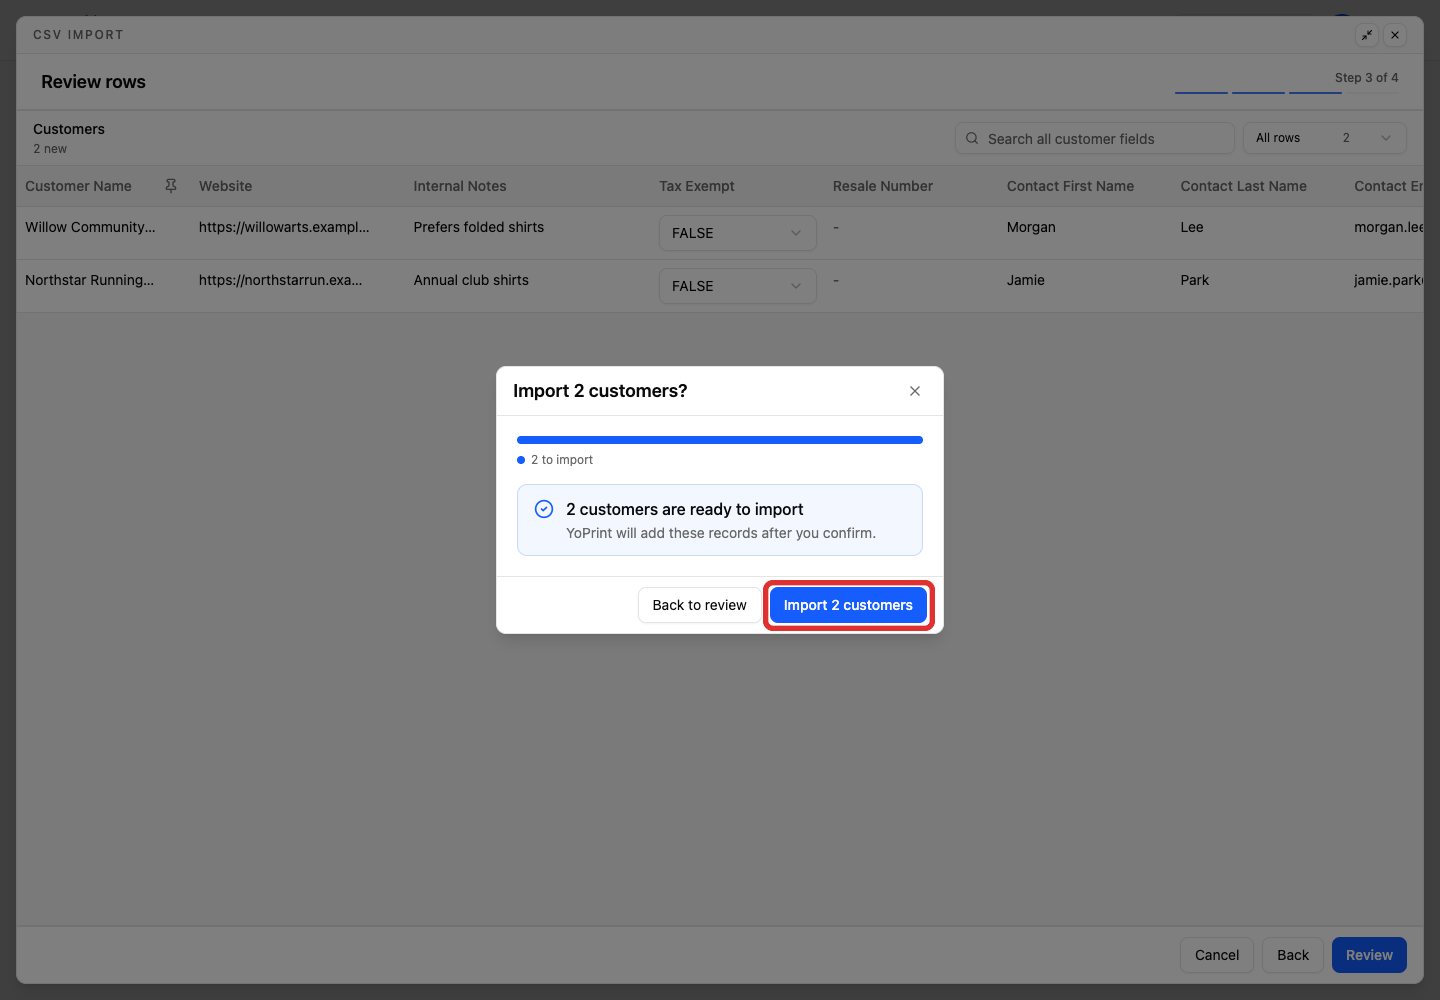
Task: Click the Resale Number column header
Action: [883, 186]
